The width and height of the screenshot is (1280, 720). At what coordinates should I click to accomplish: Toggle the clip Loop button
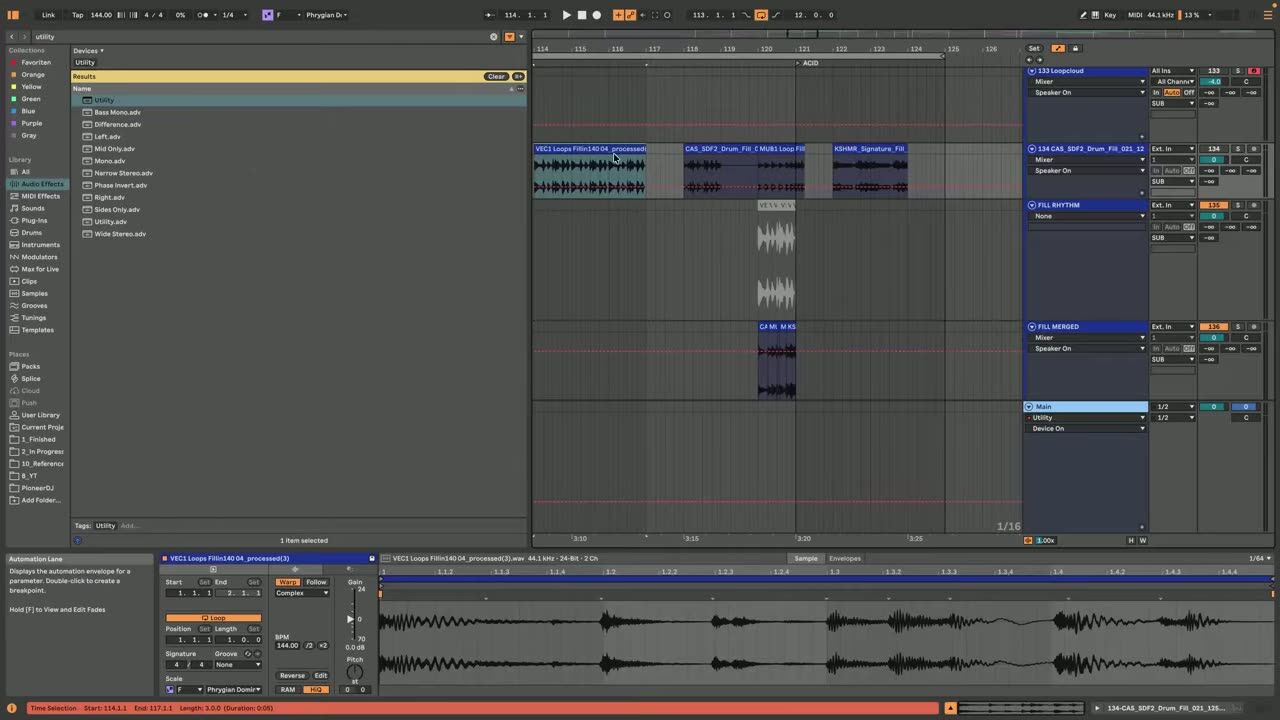tap(214, 618)
